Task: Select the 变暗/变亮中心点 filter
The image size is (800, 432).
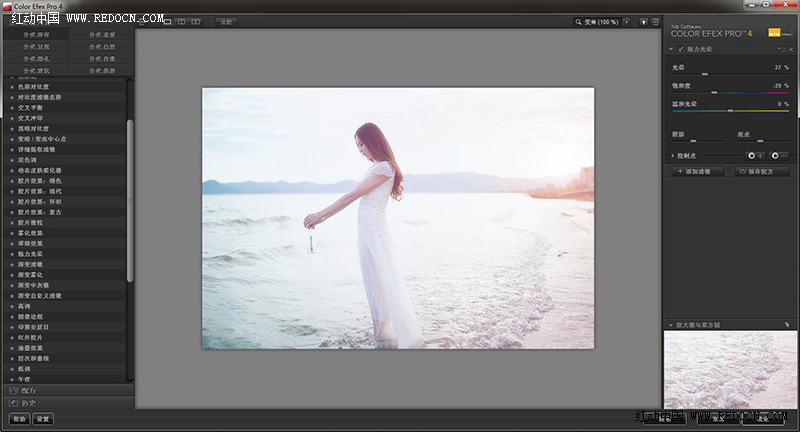Action: click(65, 139)
